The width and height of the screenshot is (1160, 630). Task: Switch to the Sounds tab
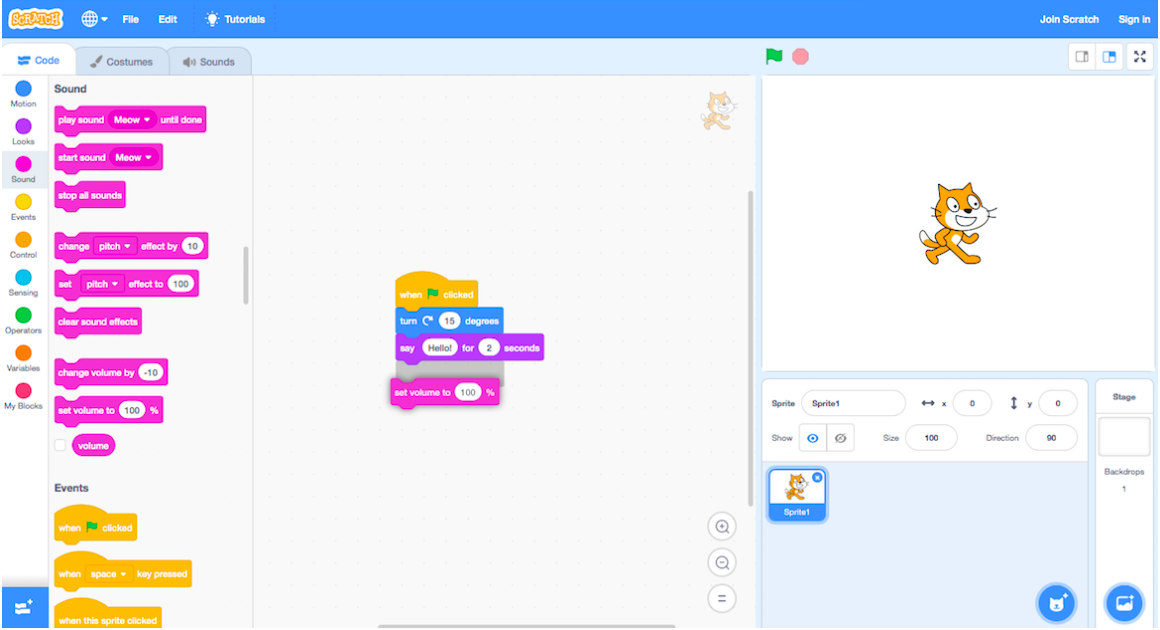(209, 61)
